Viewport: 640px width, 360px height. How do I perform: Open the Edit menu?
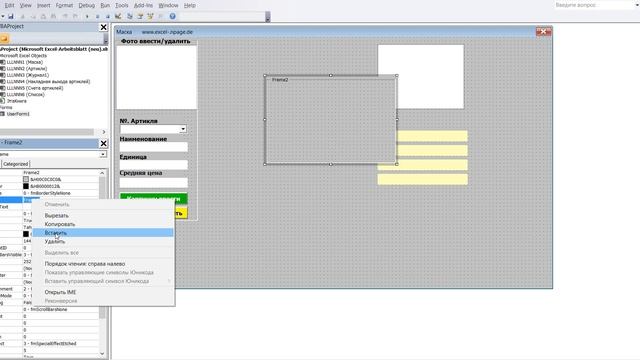[x=9, y=5]
